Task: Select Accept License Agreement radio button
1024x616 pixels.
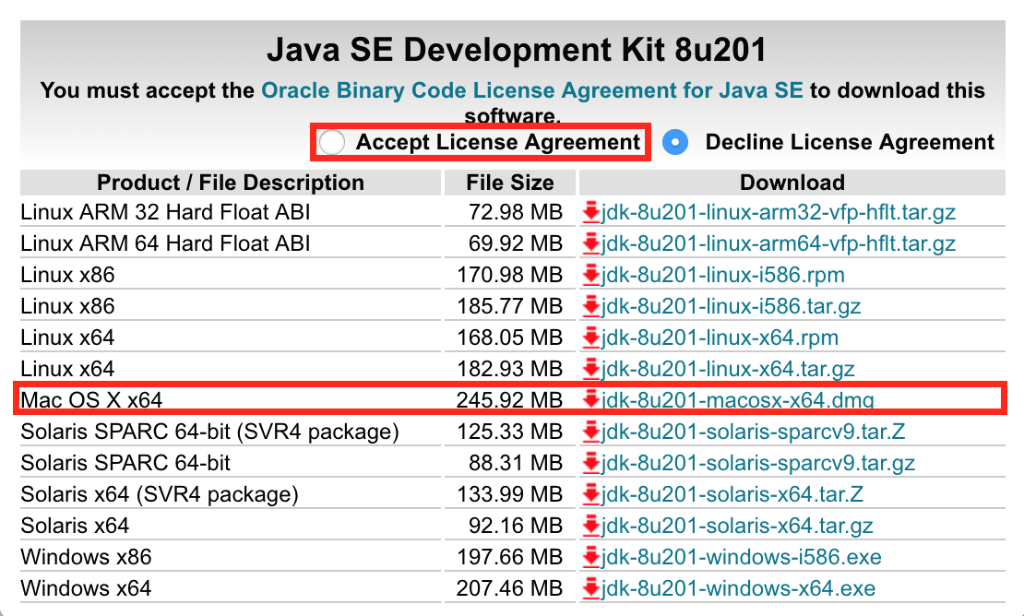Action: coord(332,142)
